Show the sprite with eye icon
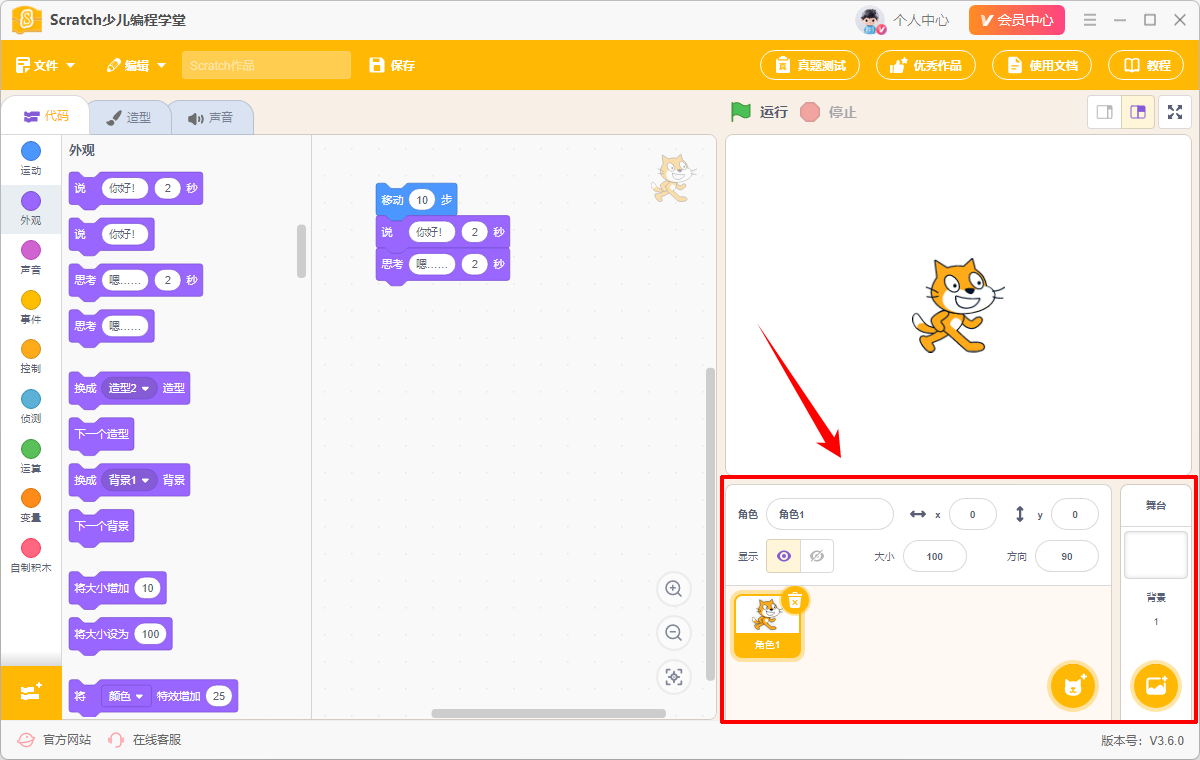1200x760 pixels. click(x=783, y=556)
